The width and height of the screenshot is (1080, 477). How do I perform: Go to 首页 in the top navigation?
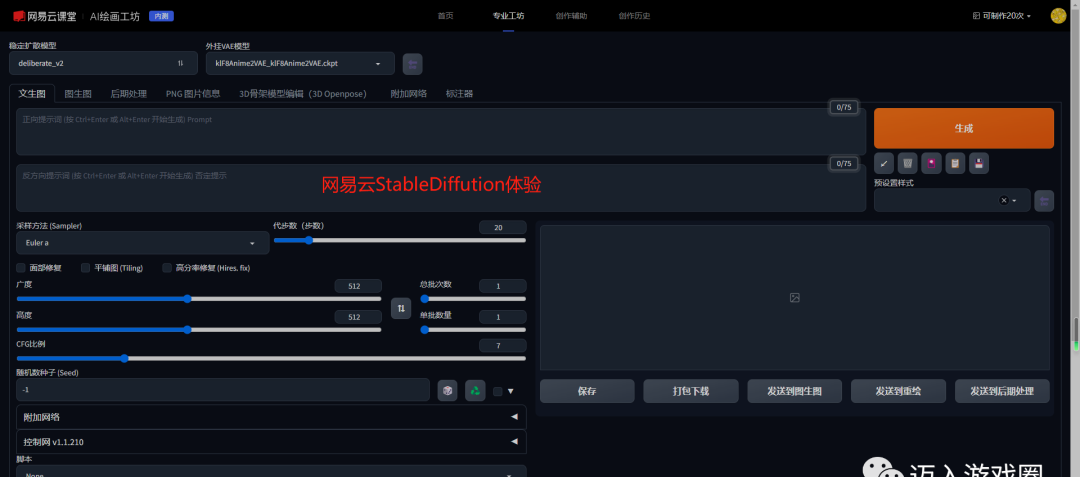(446, 16)
